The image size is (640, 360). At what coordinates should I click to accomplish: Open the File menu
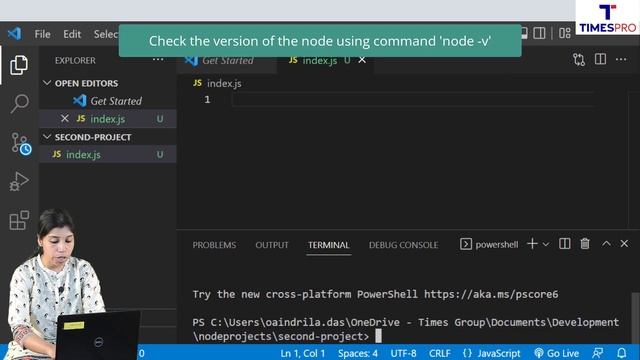pyautogui.click(x=42, y=34)
